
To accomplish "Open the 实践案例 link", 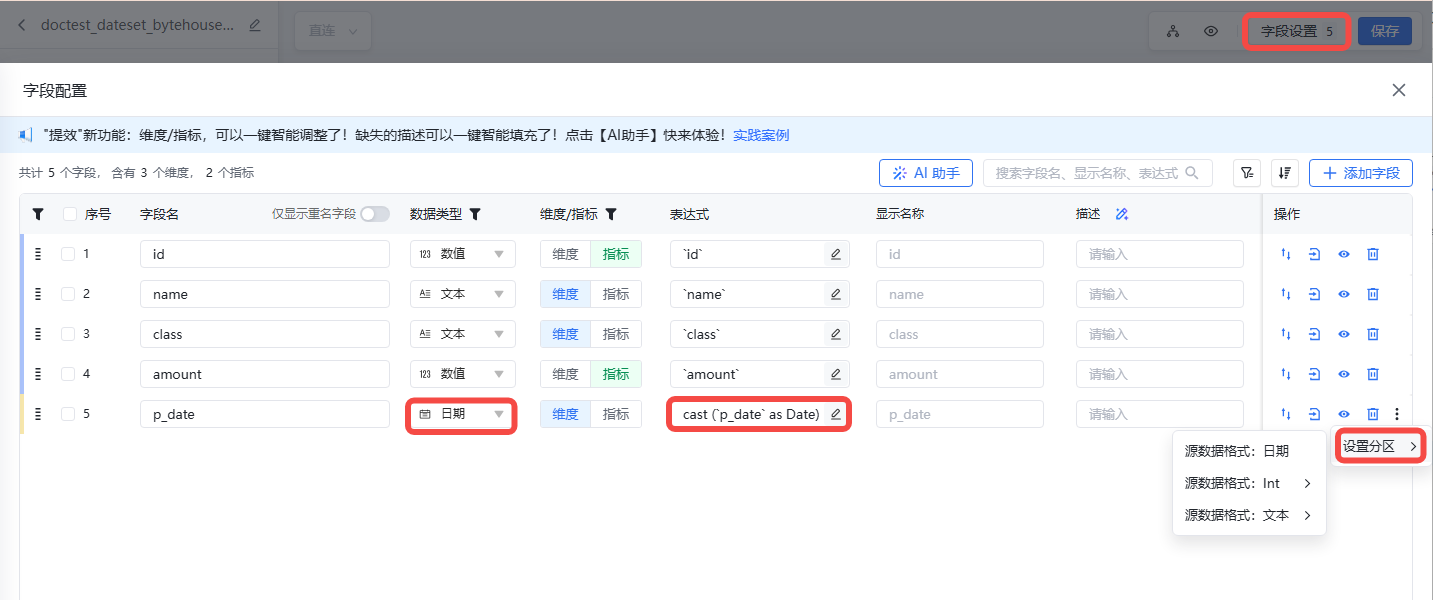I will 761,135.
